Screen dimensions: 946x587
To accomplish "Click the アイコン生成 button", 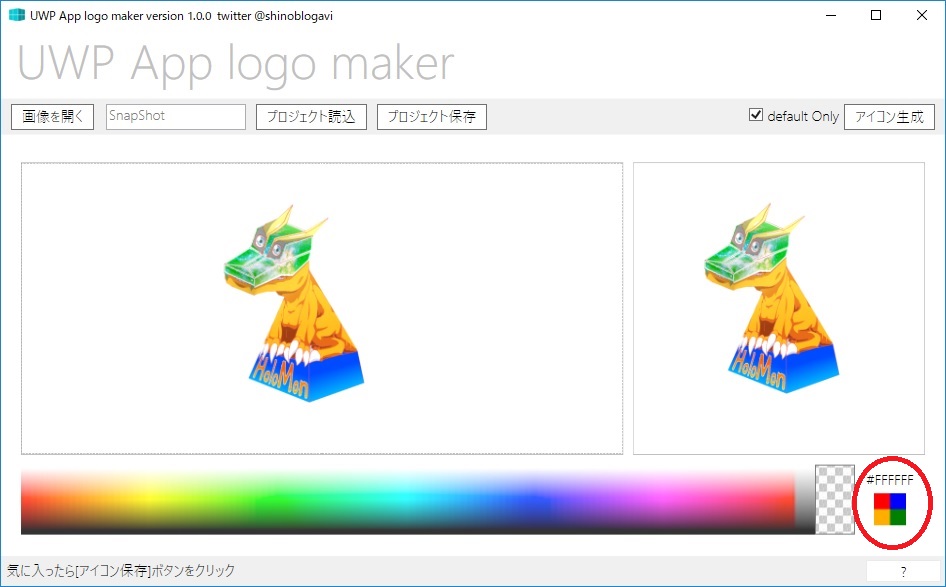I will 889,116.
